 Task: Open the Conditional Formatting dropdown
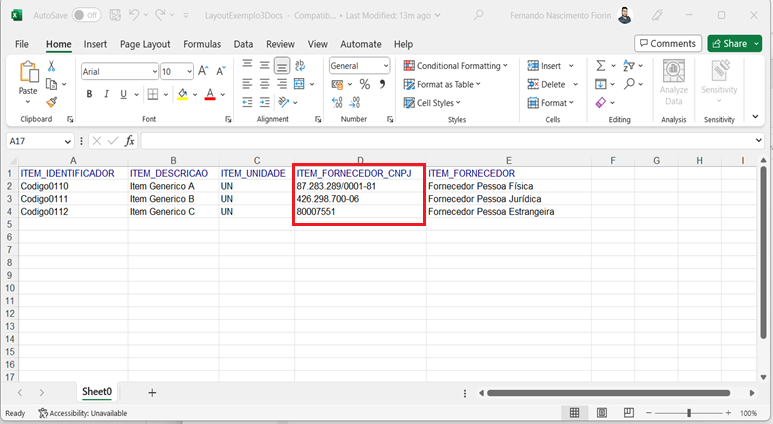click(x=456, y=66)
